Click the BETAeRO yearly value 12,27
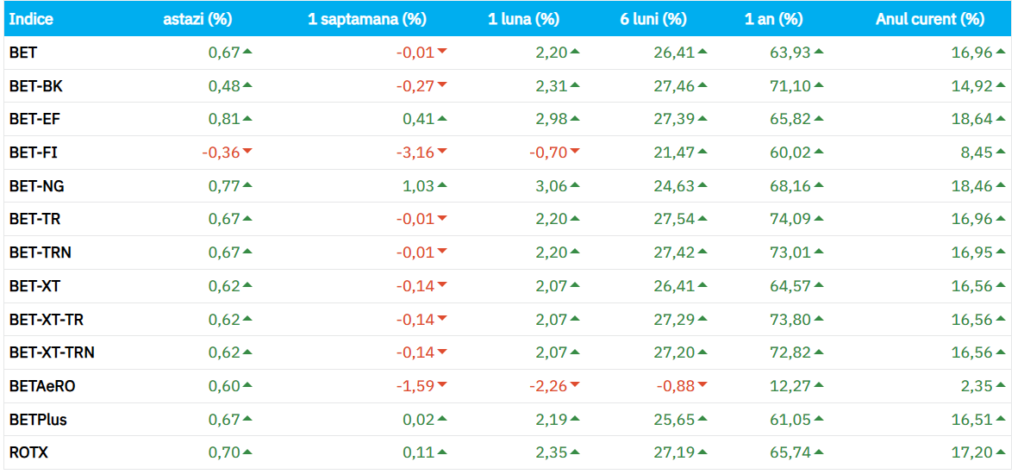The height and width of the screenshot is (474, 1024). click(789, 386)
